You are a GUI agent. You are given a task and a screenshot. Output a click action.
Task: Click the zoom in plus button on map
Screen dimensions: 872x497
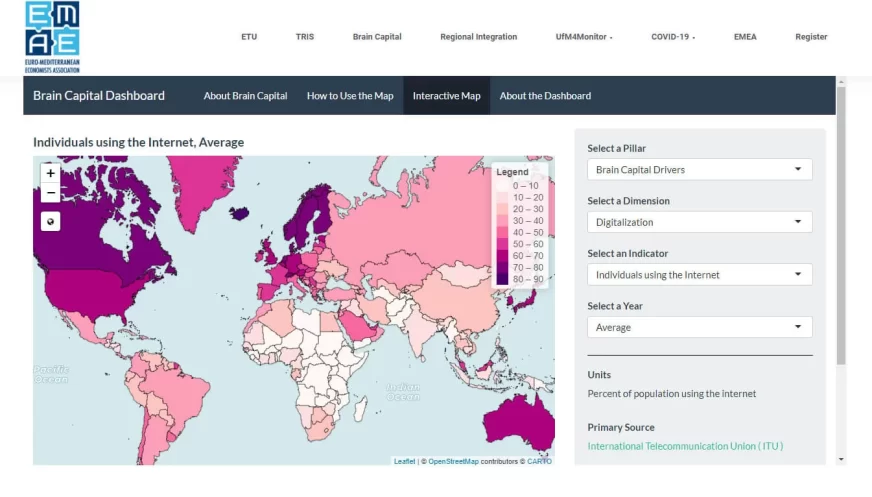(51, 173)
